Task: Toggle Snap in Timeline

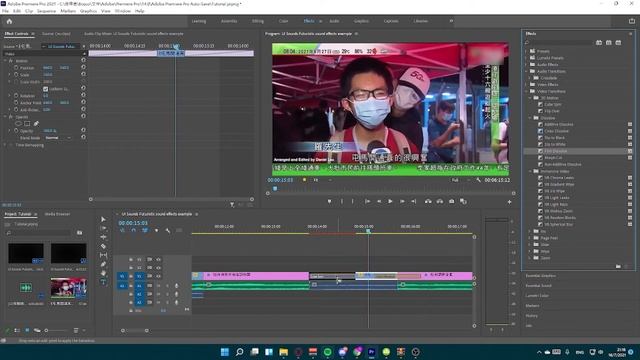Action: pos(133,231)
